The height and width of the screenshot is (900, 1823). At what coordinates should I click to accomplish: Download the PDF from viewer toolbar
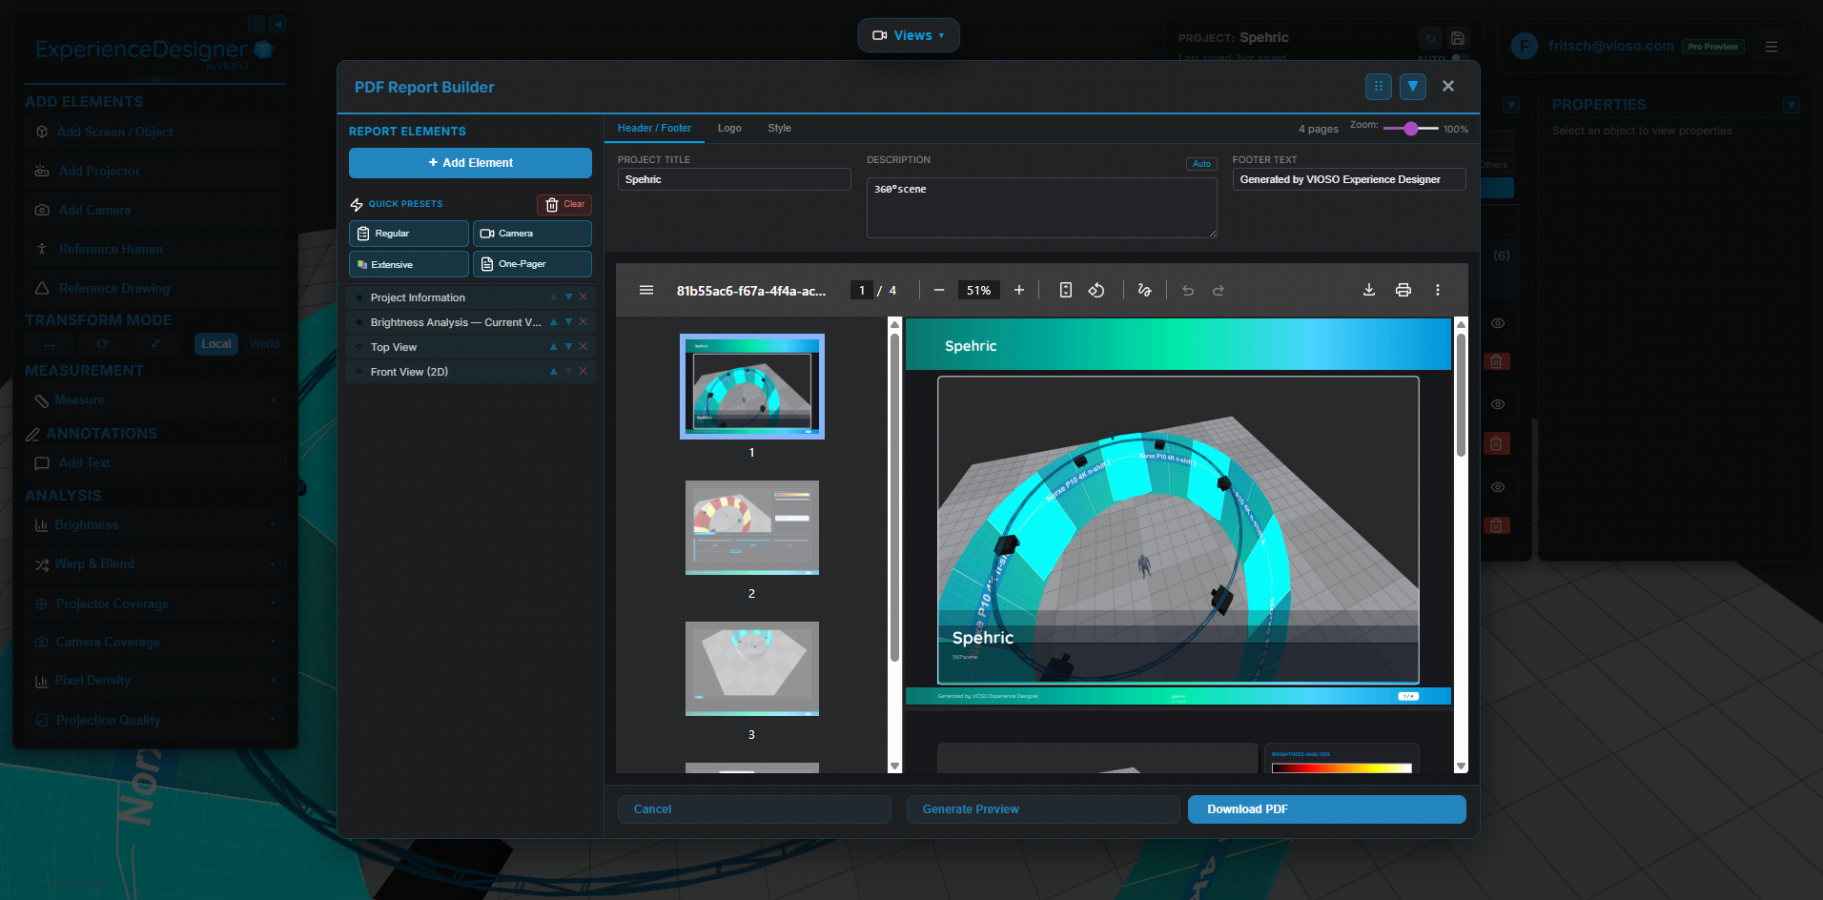(1369, 290)
